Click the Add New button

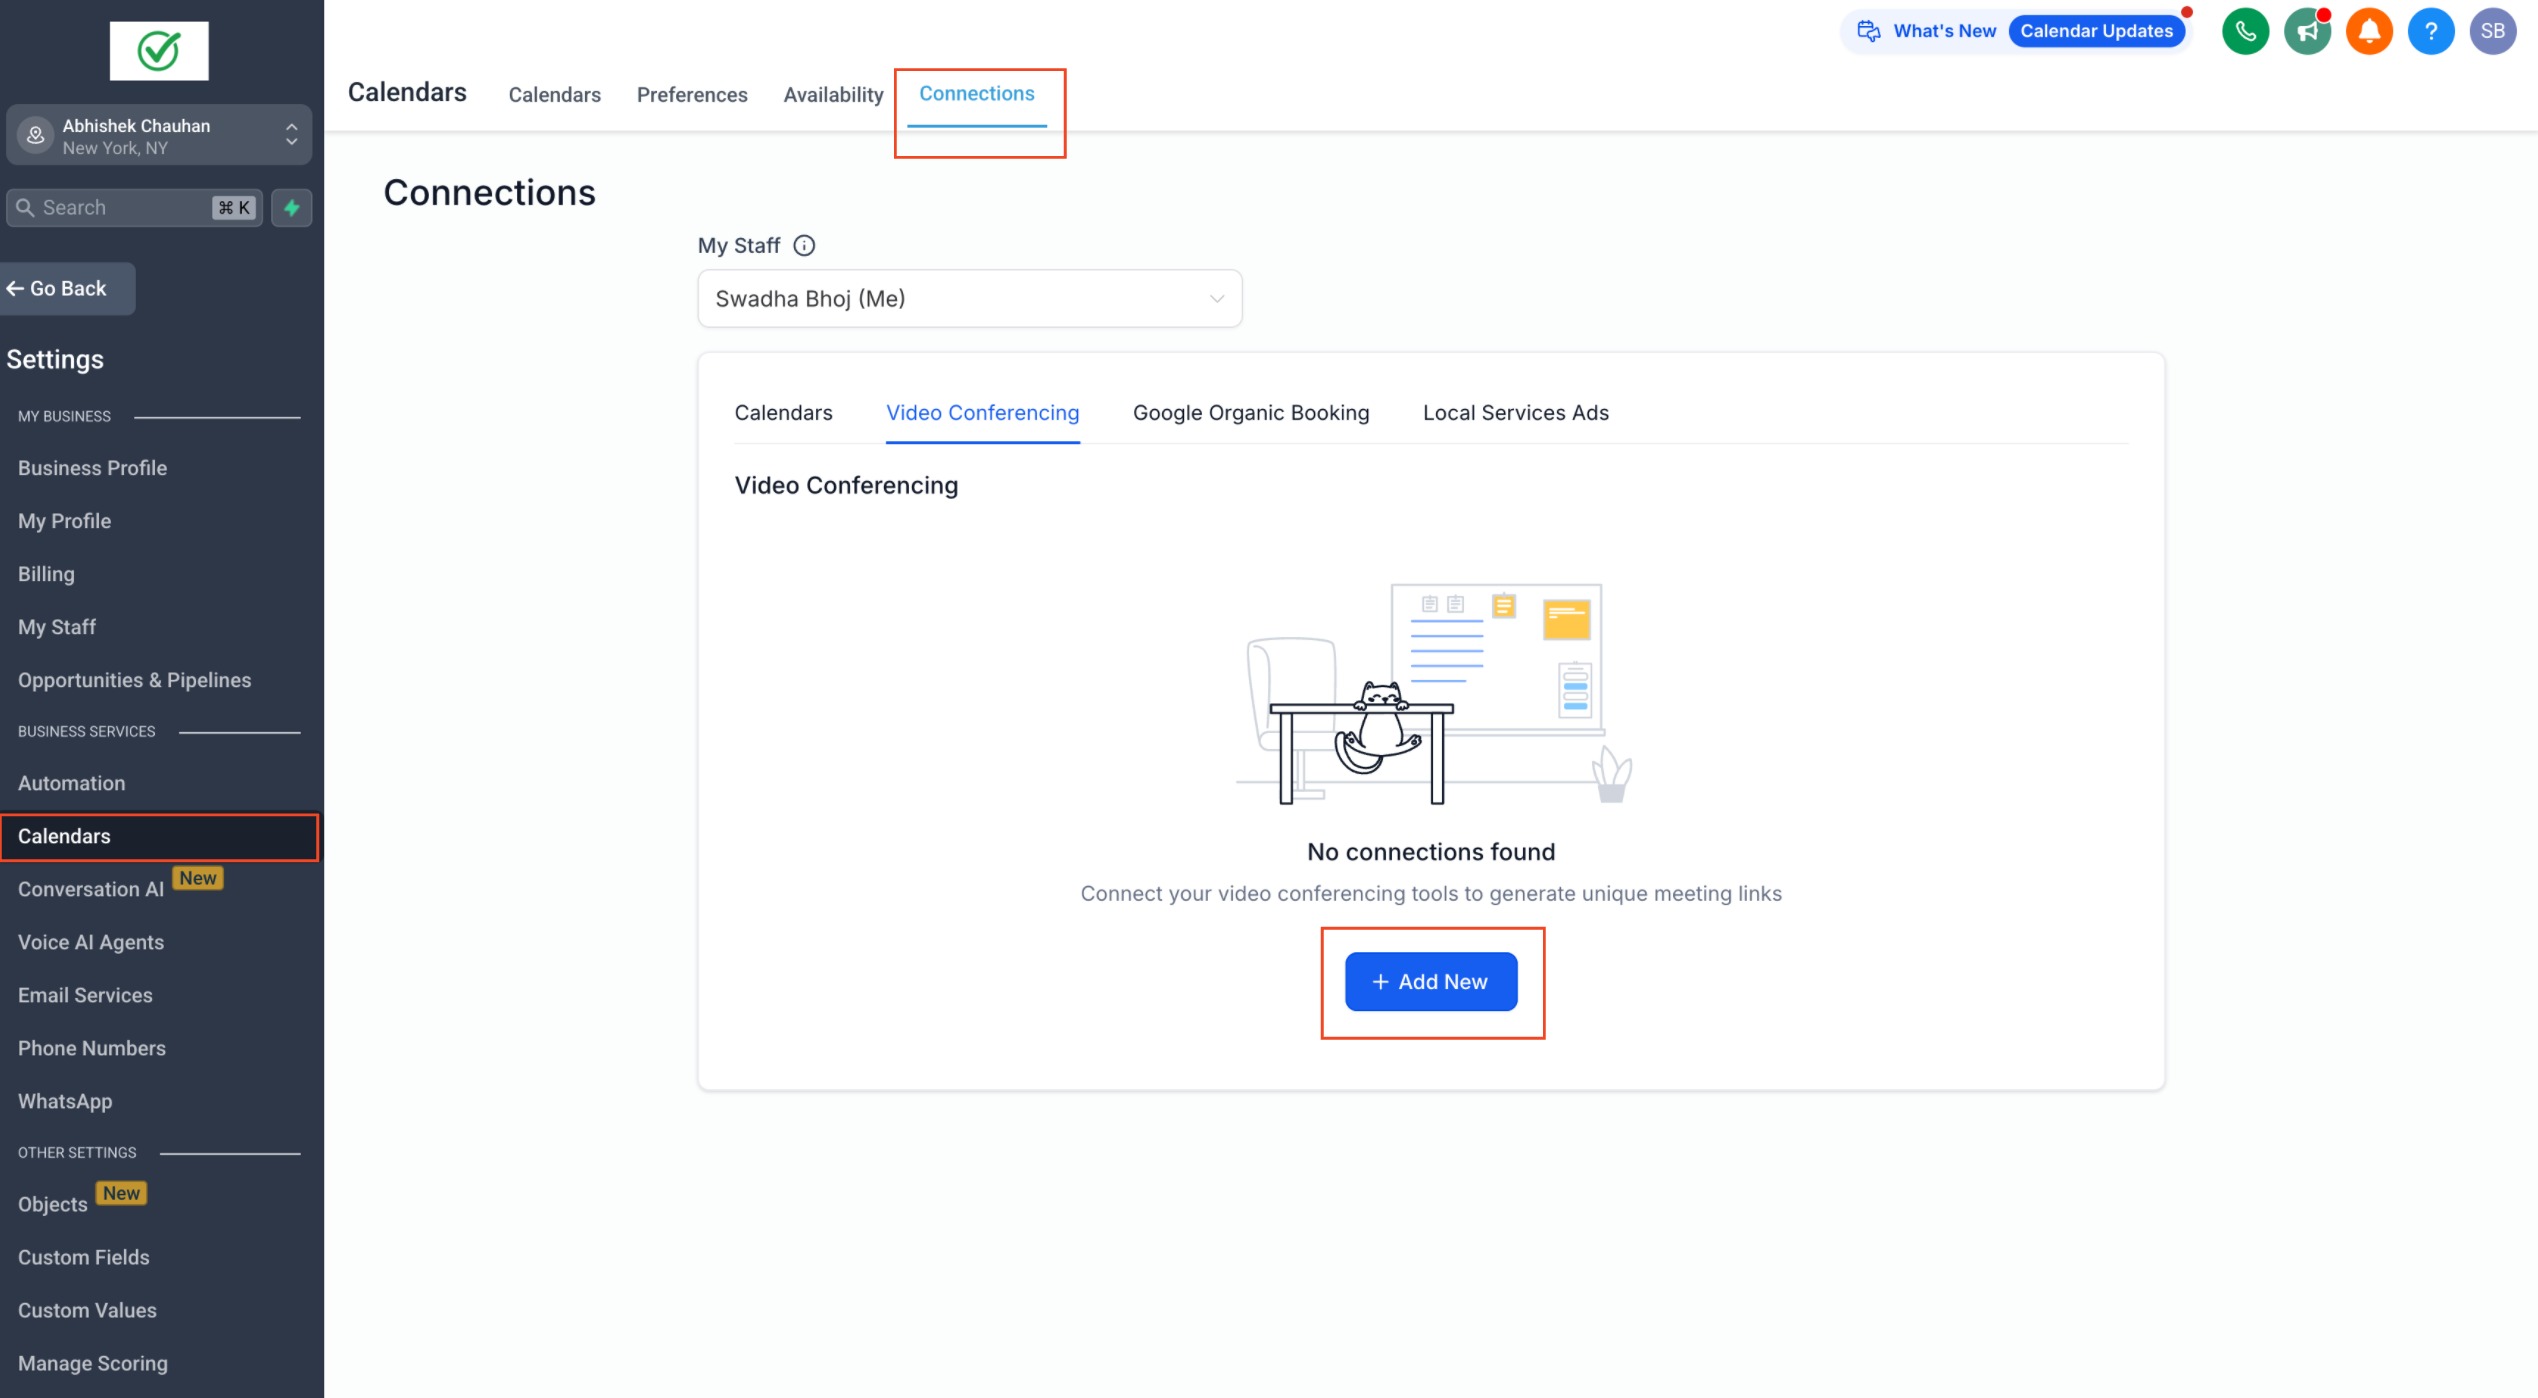click(x=1430, y=982)
